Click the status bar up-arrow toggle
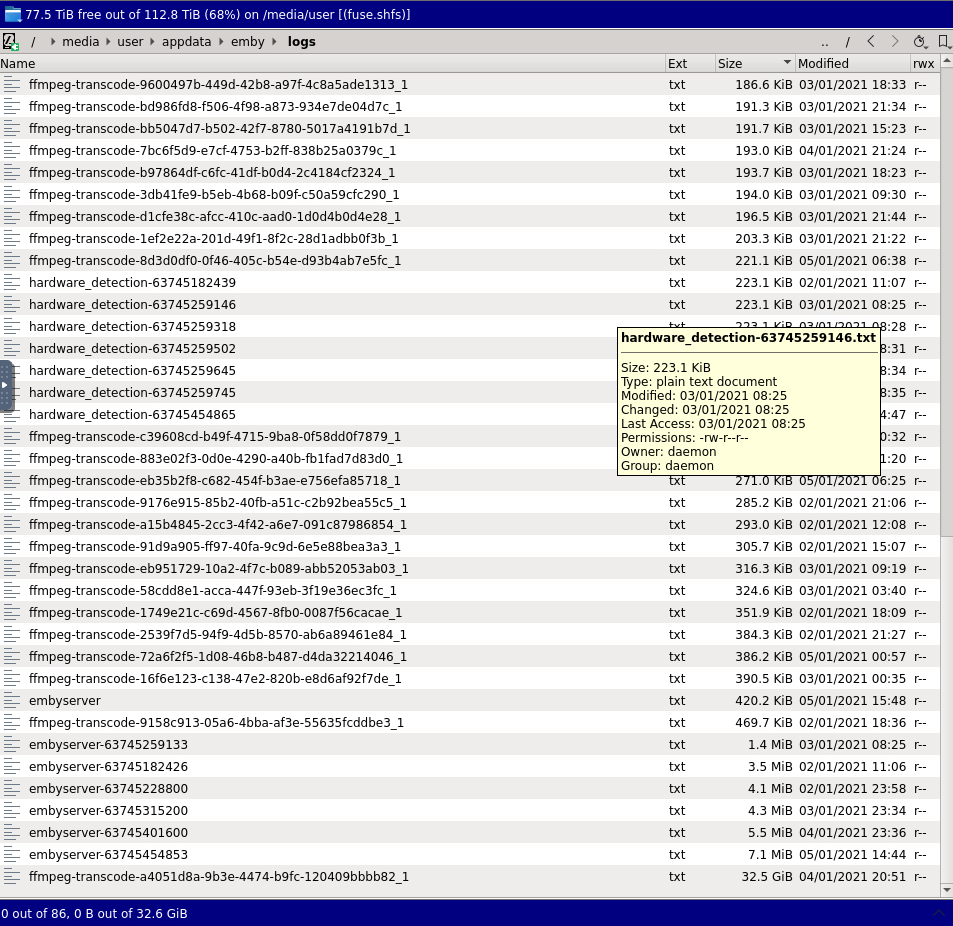The height and width of the screenshot is (926, 953). 940,913
